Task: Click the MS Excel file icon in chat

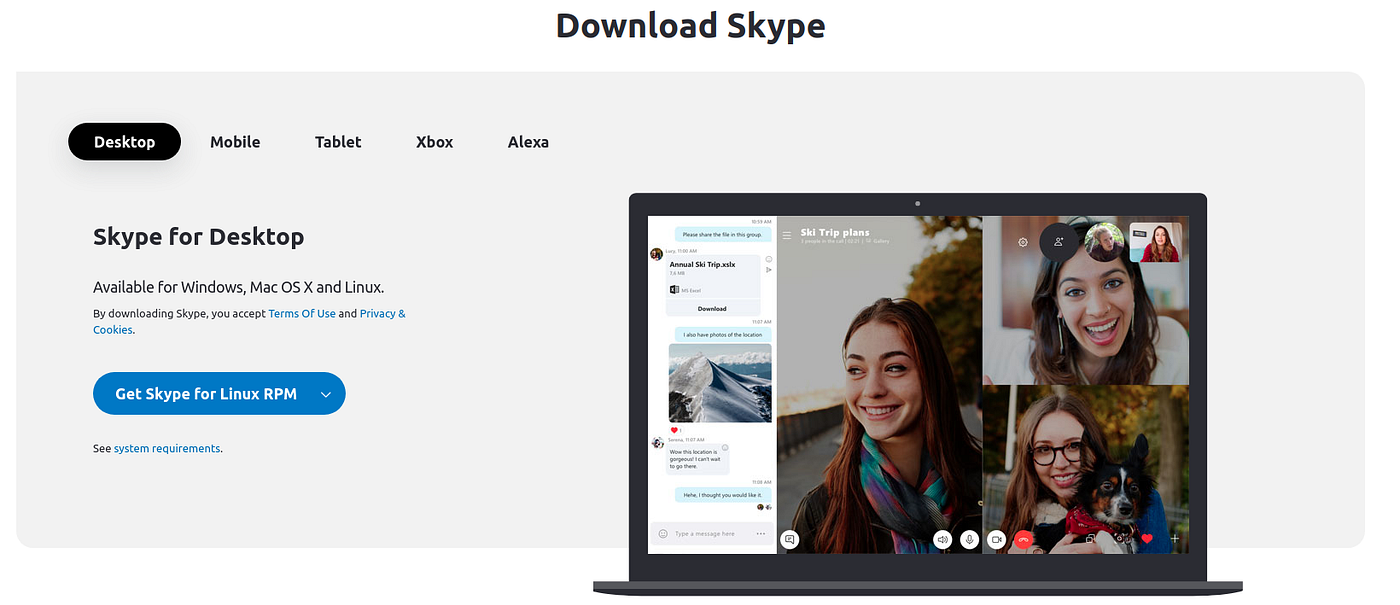Action: (x=674, y=290)
